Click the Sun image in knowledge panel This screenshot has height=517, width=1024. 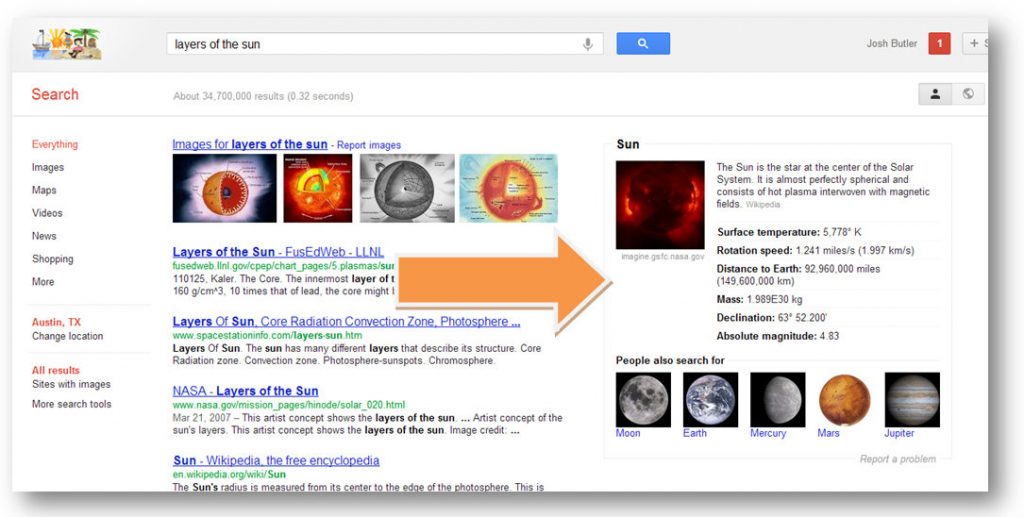click(x=660, y=205)
